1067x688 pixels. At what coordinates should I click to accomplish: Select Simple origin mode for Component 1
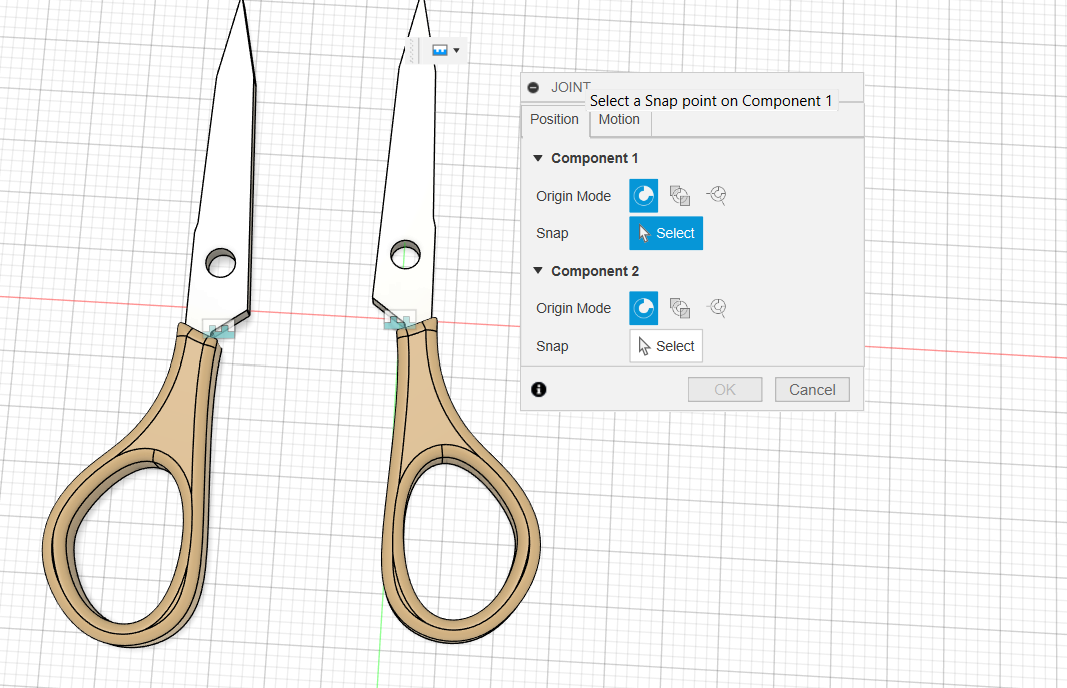[643, 196]
